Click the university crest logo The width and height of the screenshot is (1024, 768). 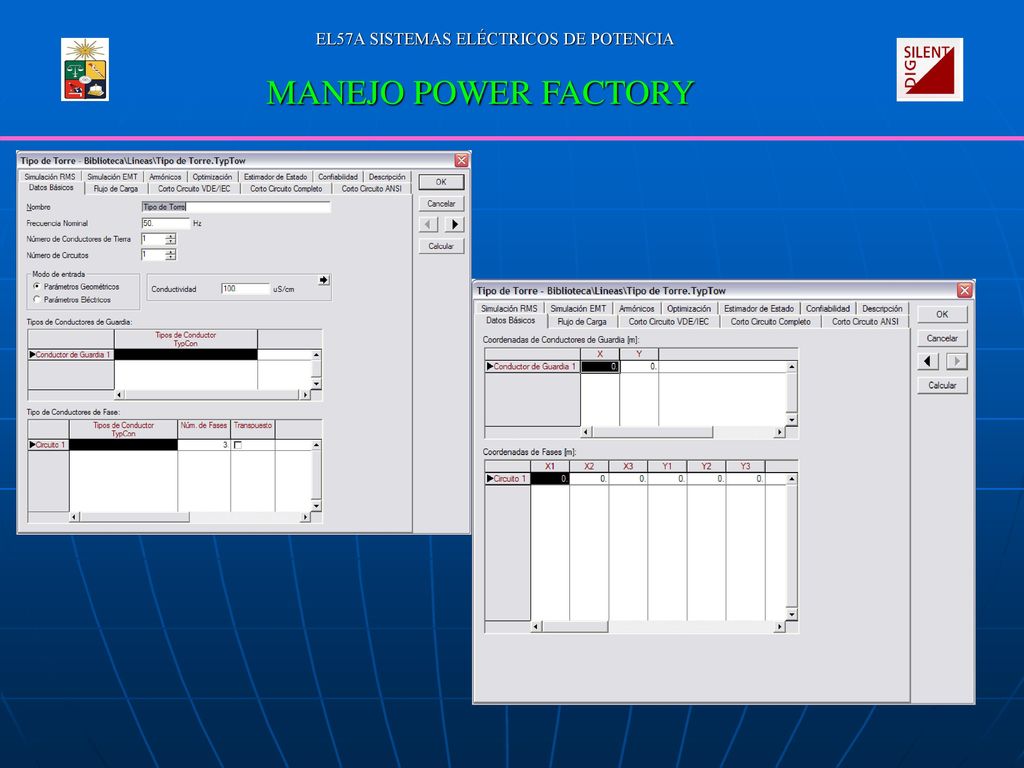(85, 69)
